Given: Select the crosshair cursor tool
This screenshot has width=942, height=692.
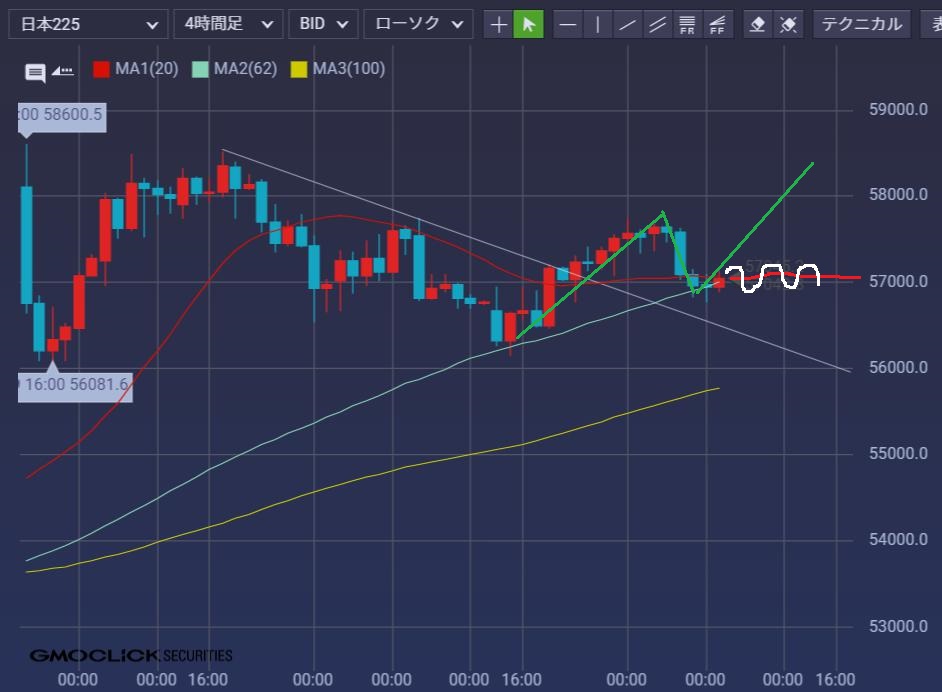Looking at the screenshot, I should pyautogui.click(x=498, y=24).
